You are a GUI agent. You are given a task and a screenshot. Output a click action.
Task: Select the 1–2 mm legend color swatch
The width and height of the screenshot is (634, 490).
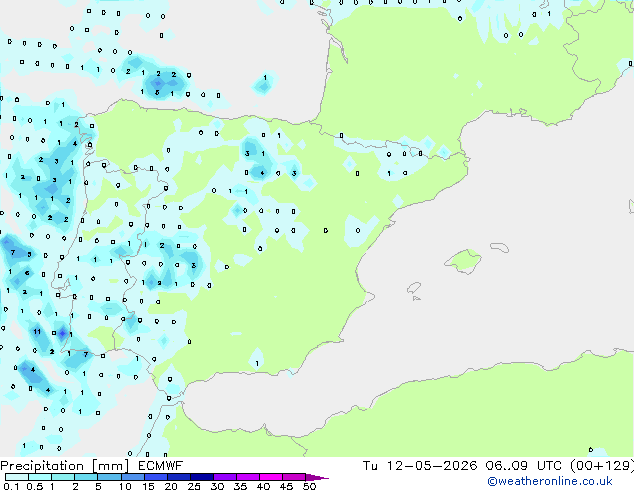tap(63, 477)
